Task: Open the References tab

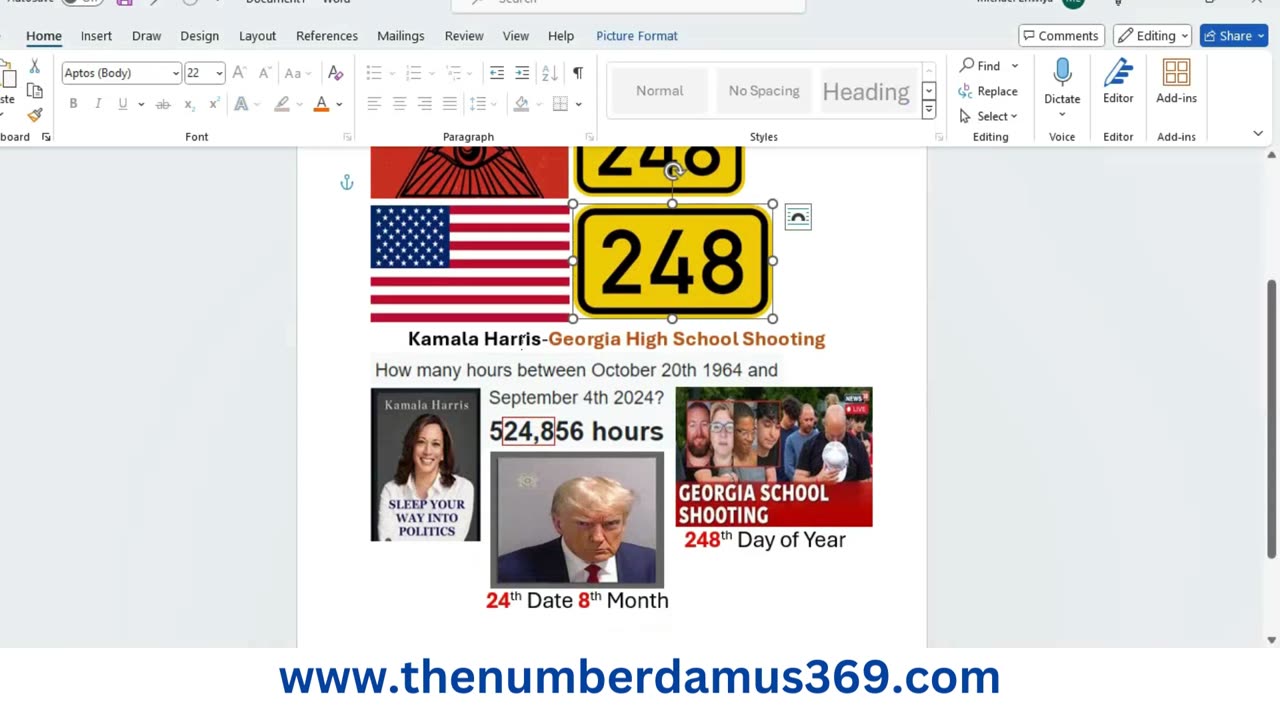Action: tap(327, 35)
